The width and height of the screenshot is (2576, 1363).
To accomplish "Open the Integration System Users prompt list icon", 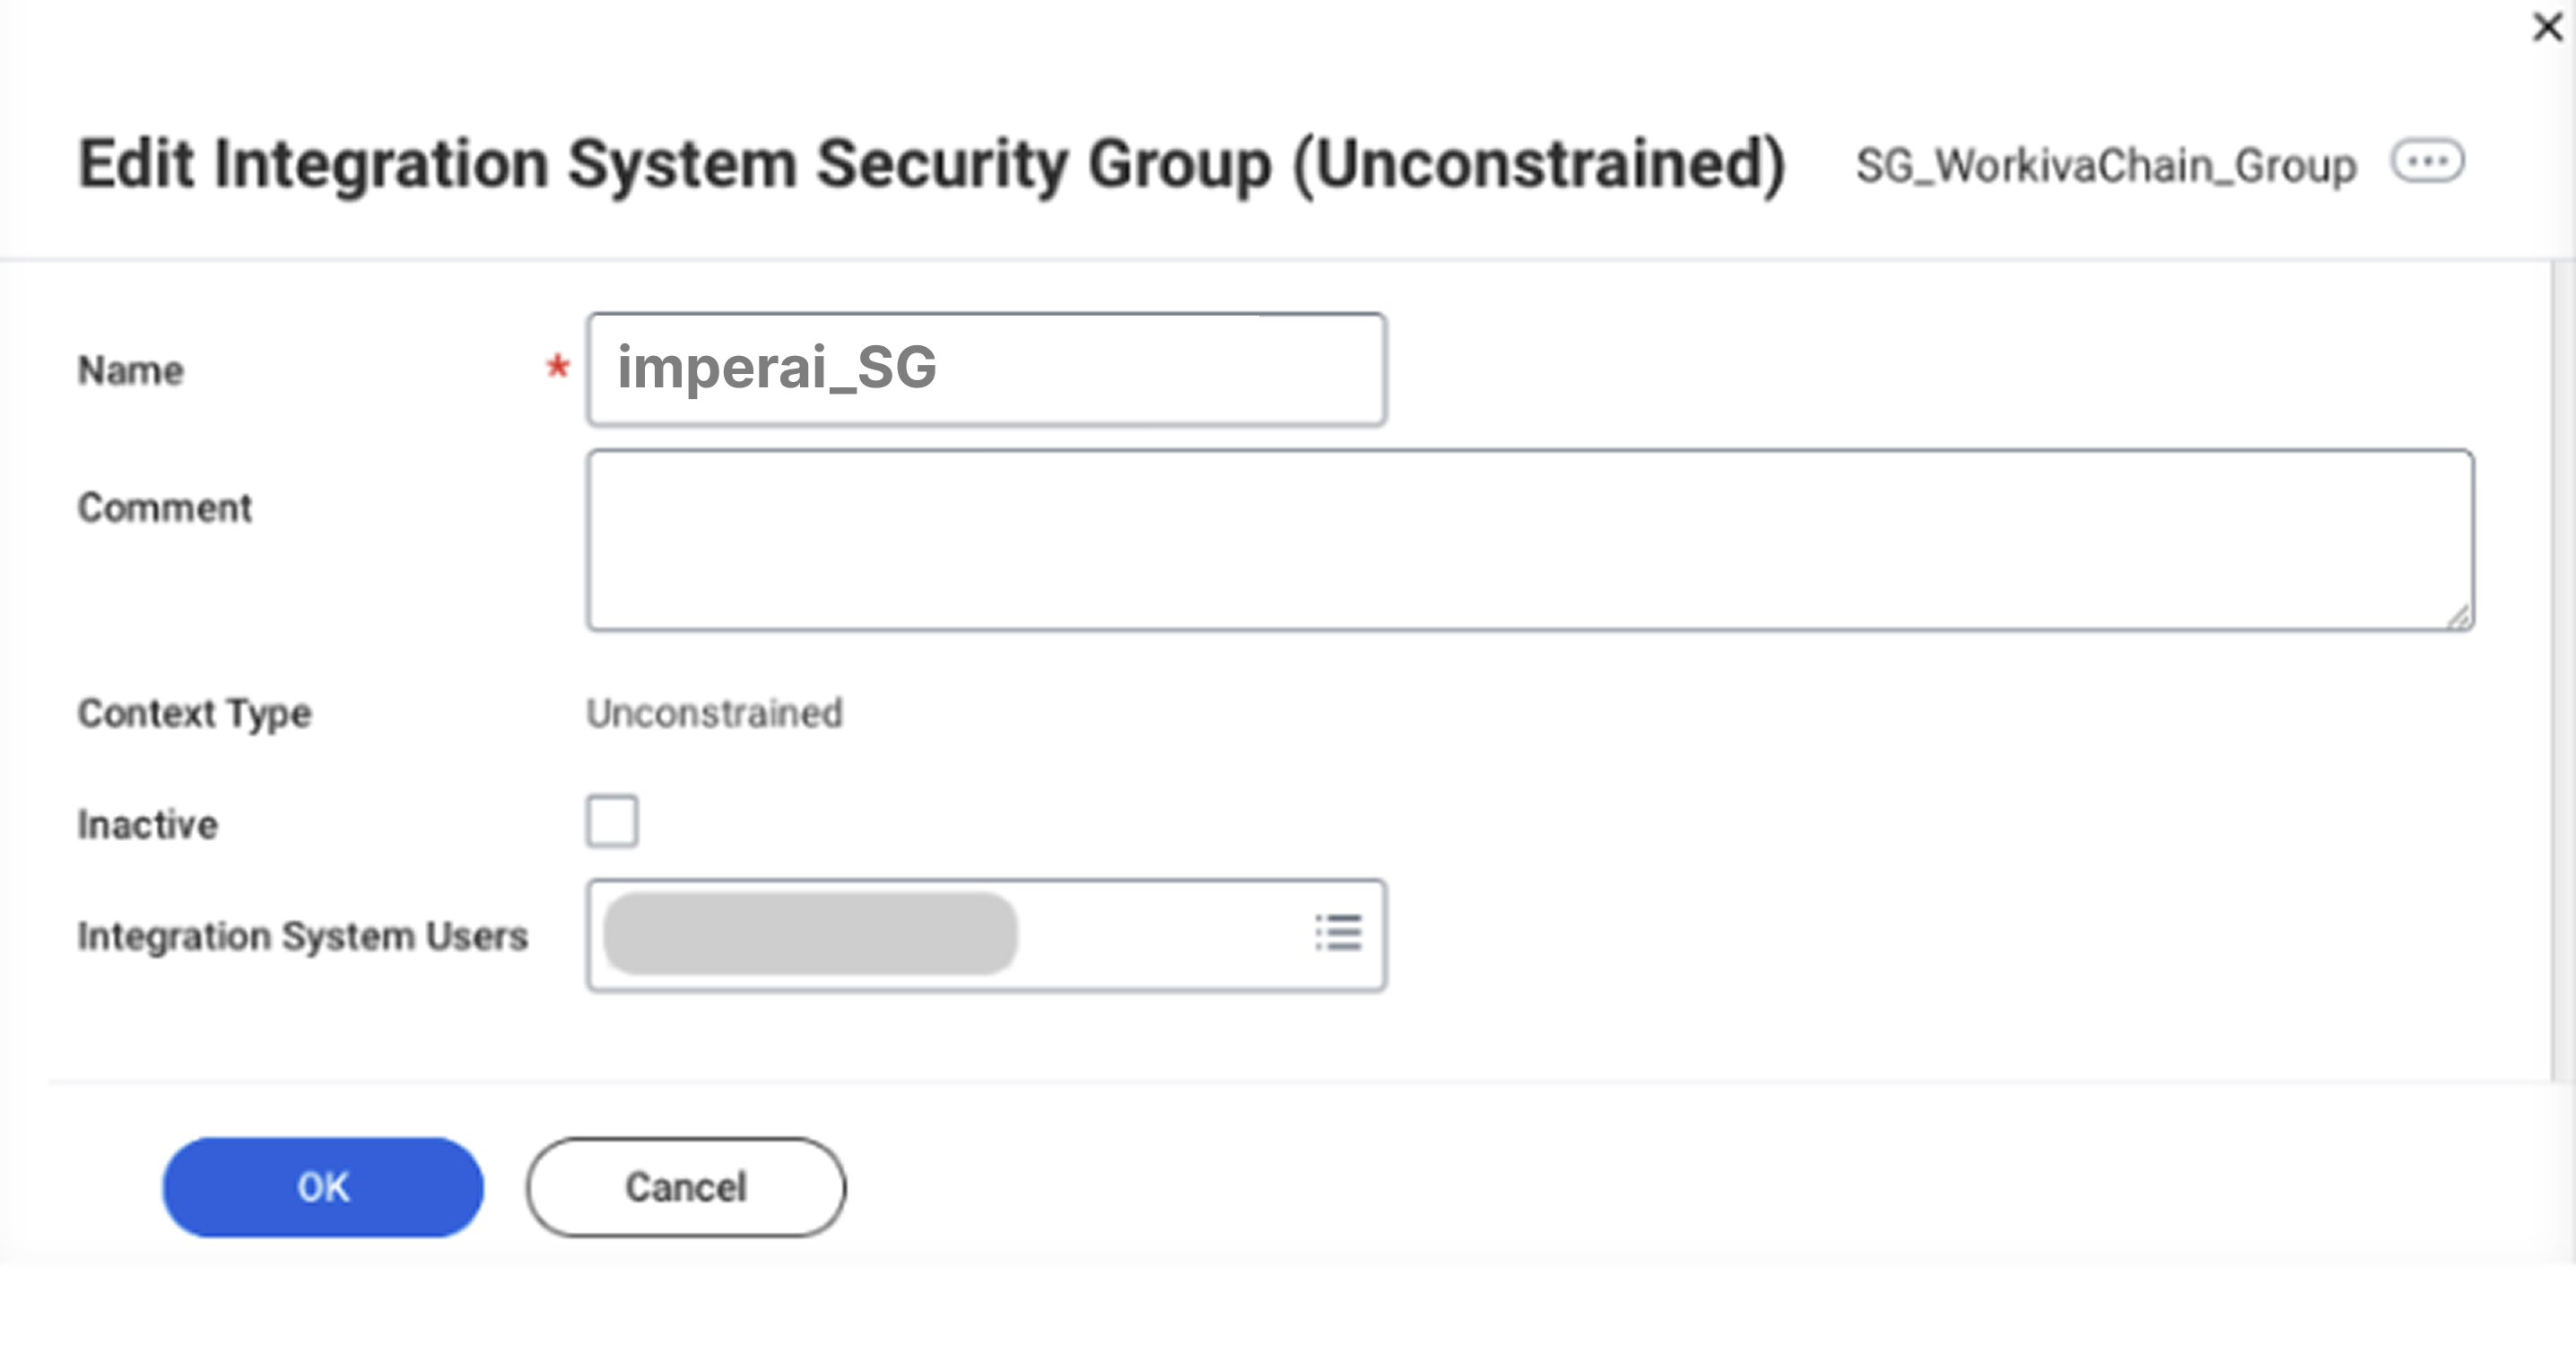I will [1338, 933].
